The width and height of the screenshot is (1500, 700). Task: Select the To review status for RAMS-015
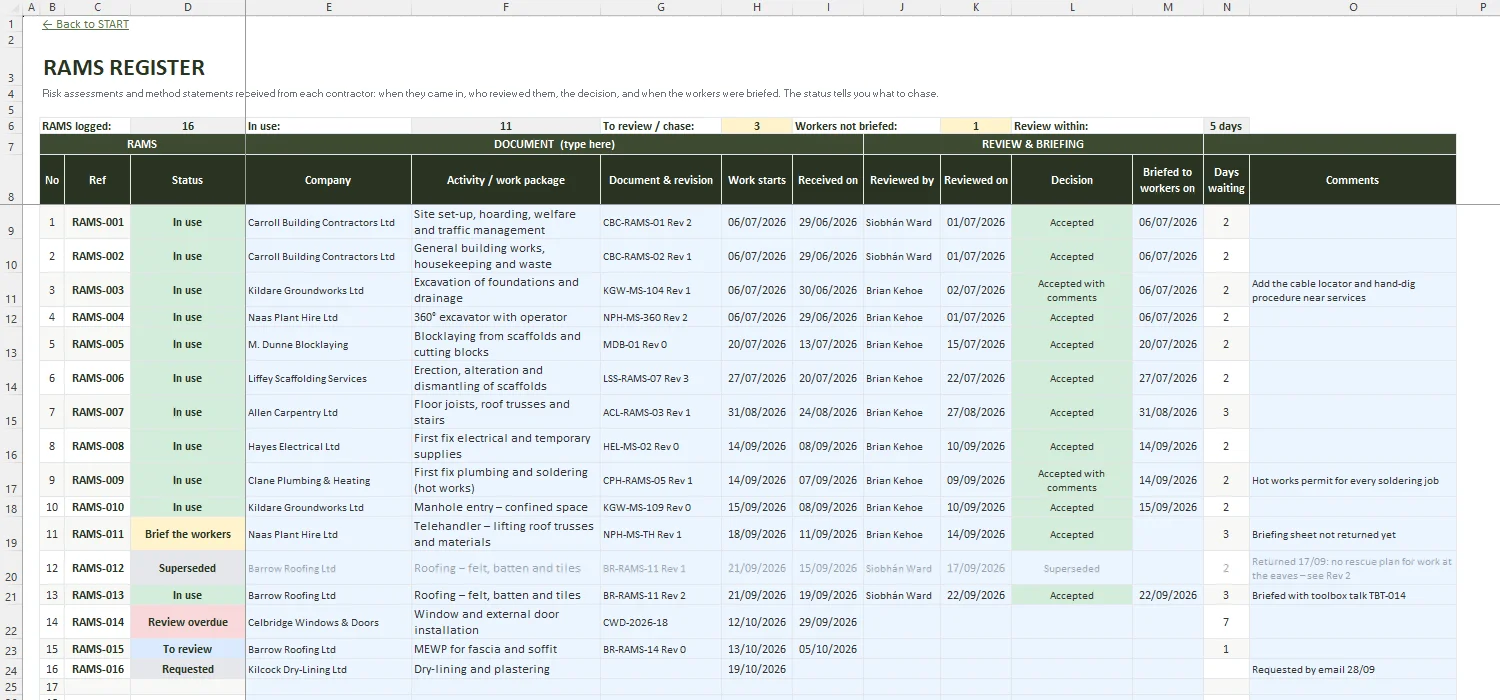[x=187, y=649]
